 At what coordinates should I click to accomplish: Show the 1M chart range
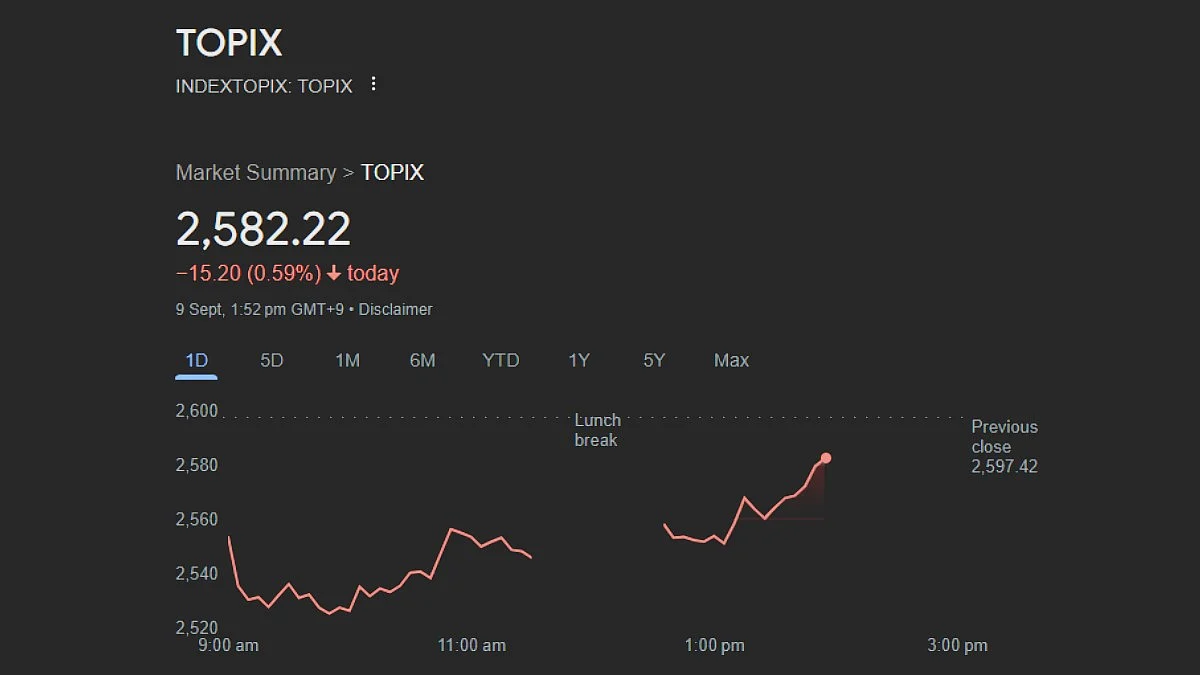tap(347, 360)
